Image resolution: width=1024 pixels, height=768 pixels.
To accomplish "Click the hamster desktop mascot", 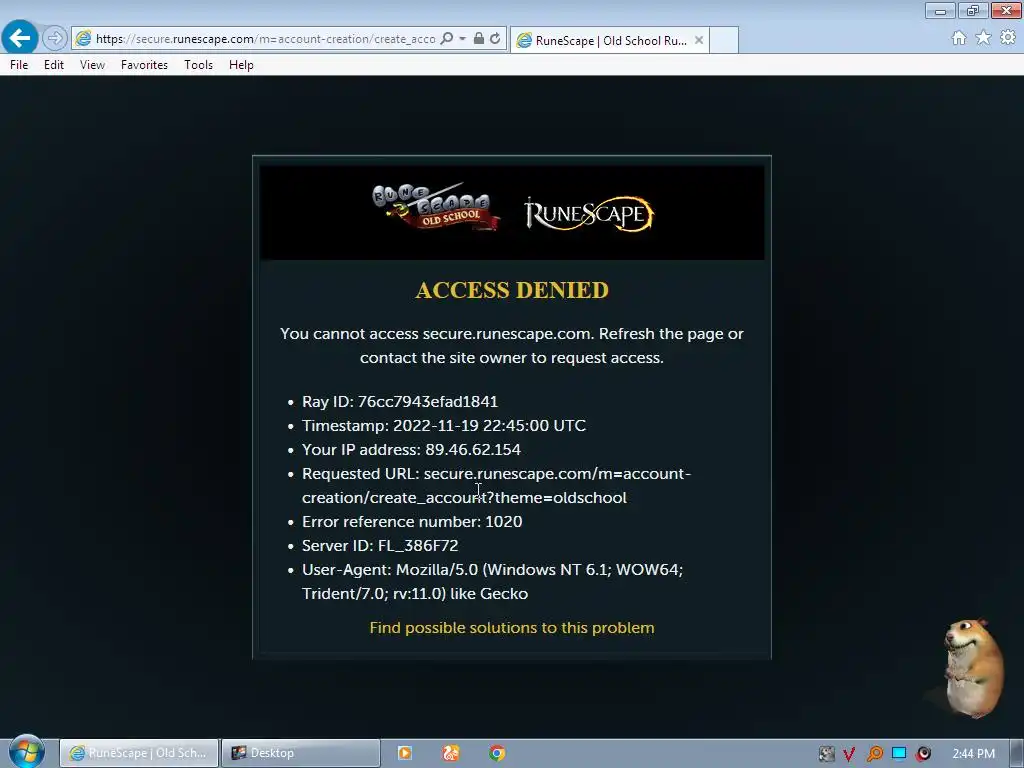I will coord(972,668).
